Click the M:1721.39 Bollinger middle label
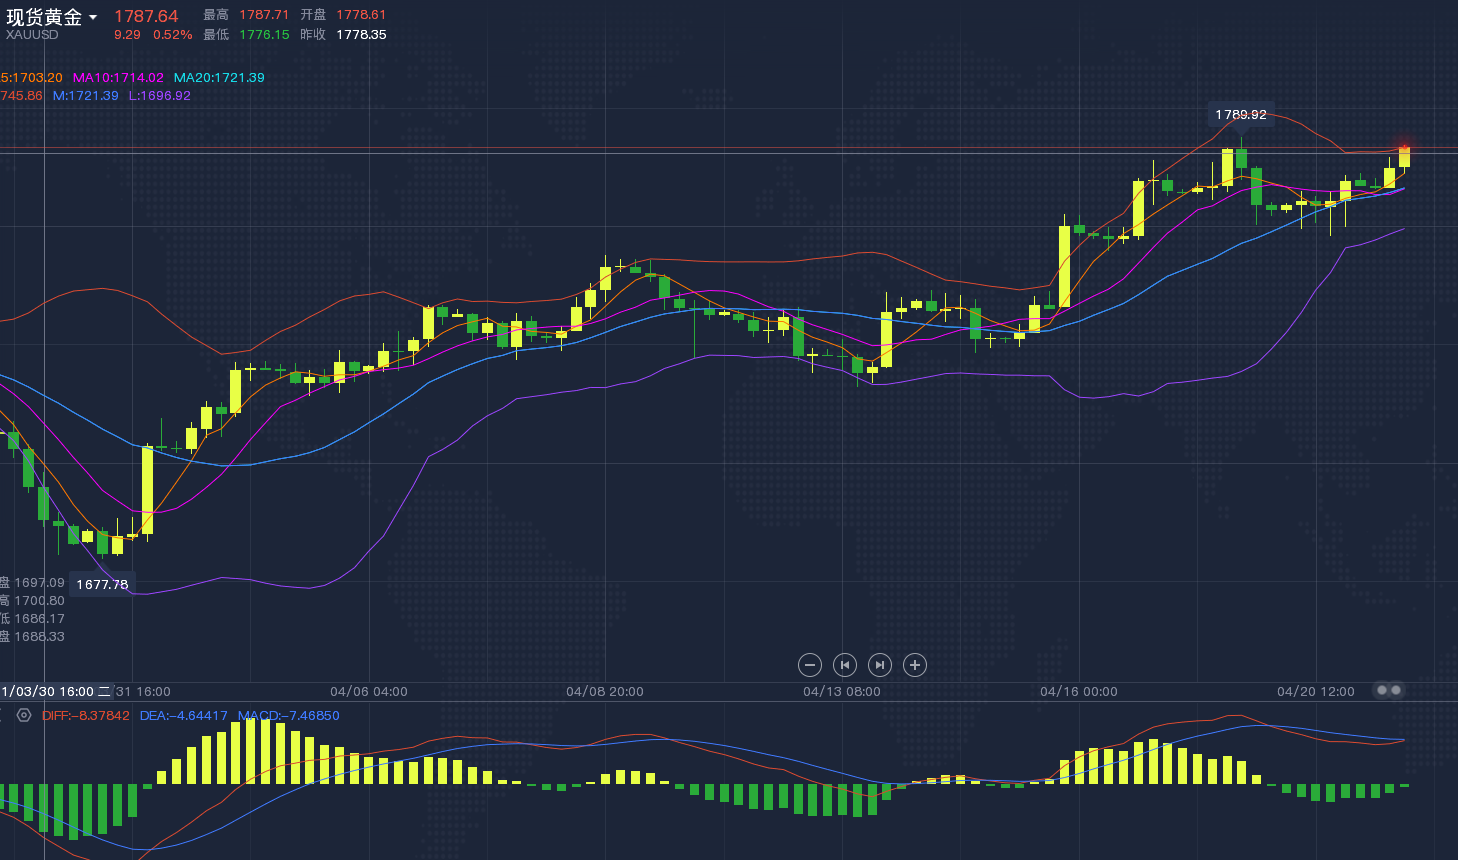 (85, 96)
